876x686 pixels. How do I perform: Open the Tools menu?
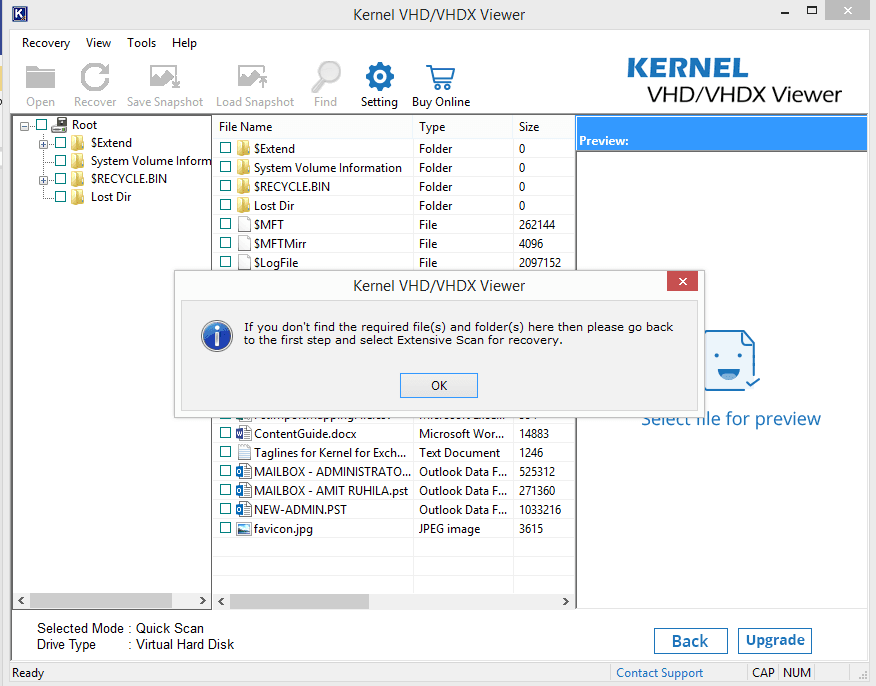(141, 43)
